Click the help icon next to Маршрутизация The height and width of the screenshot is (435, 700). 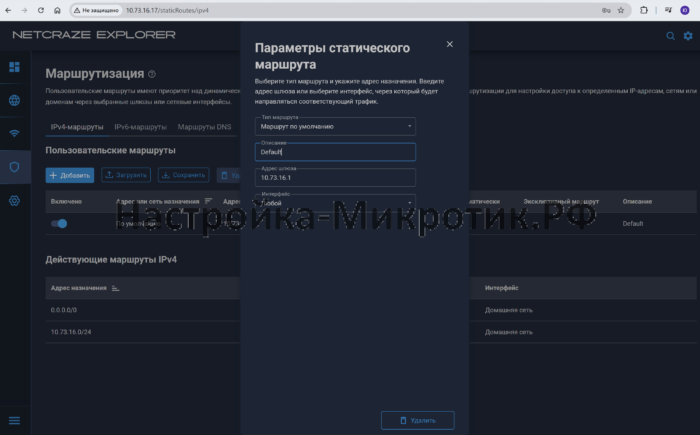pos(152,74)
